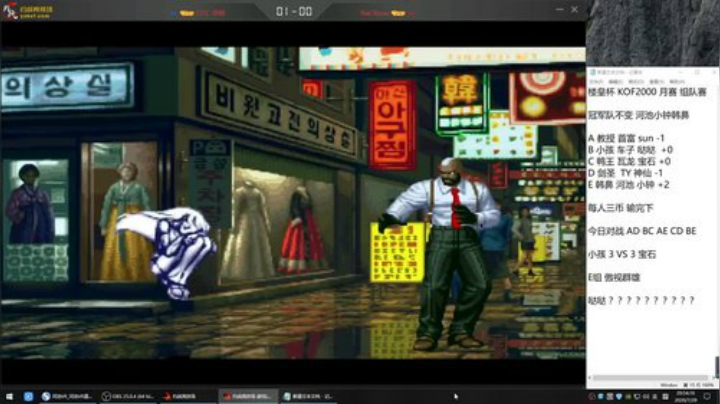Click the right player name in the top bar

(374, 13)
